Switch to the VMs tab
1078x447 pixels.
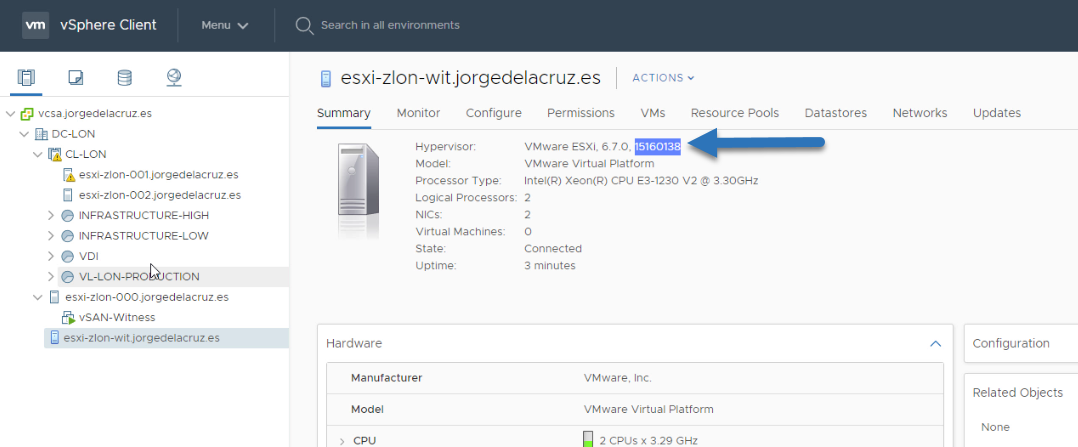652,113
